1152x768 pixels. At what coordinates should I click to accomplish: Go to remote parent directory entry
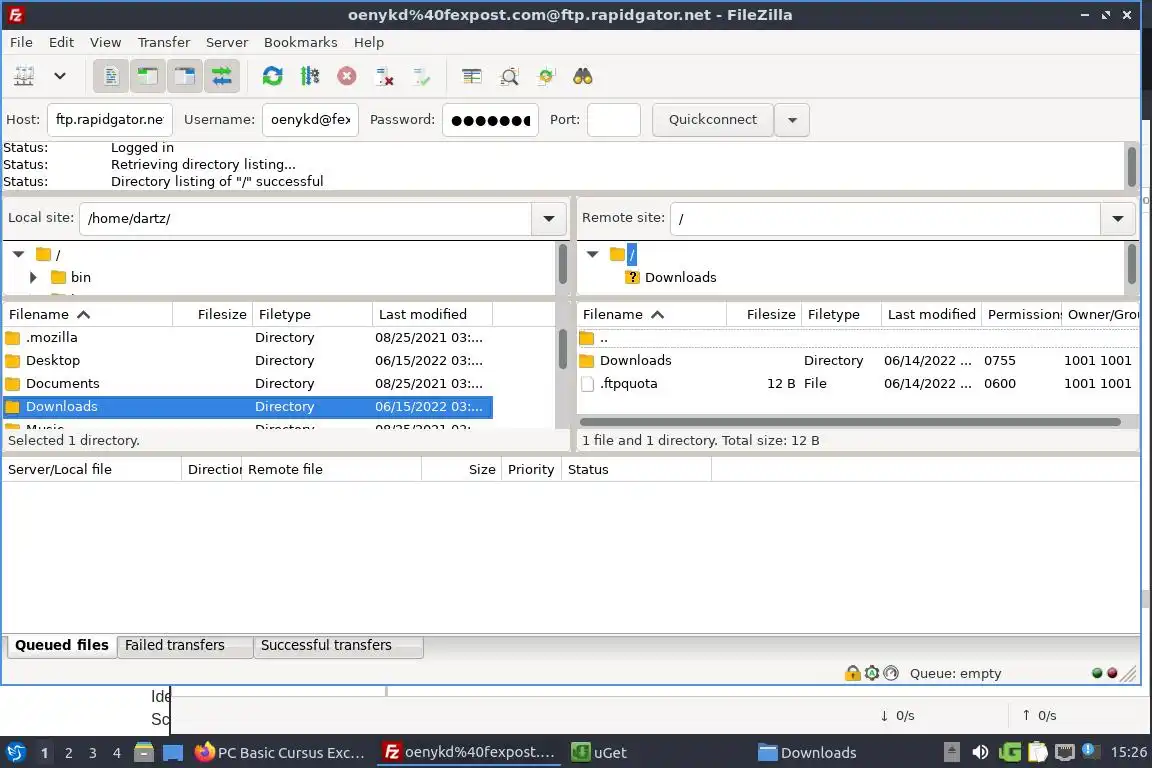point(857,338)
